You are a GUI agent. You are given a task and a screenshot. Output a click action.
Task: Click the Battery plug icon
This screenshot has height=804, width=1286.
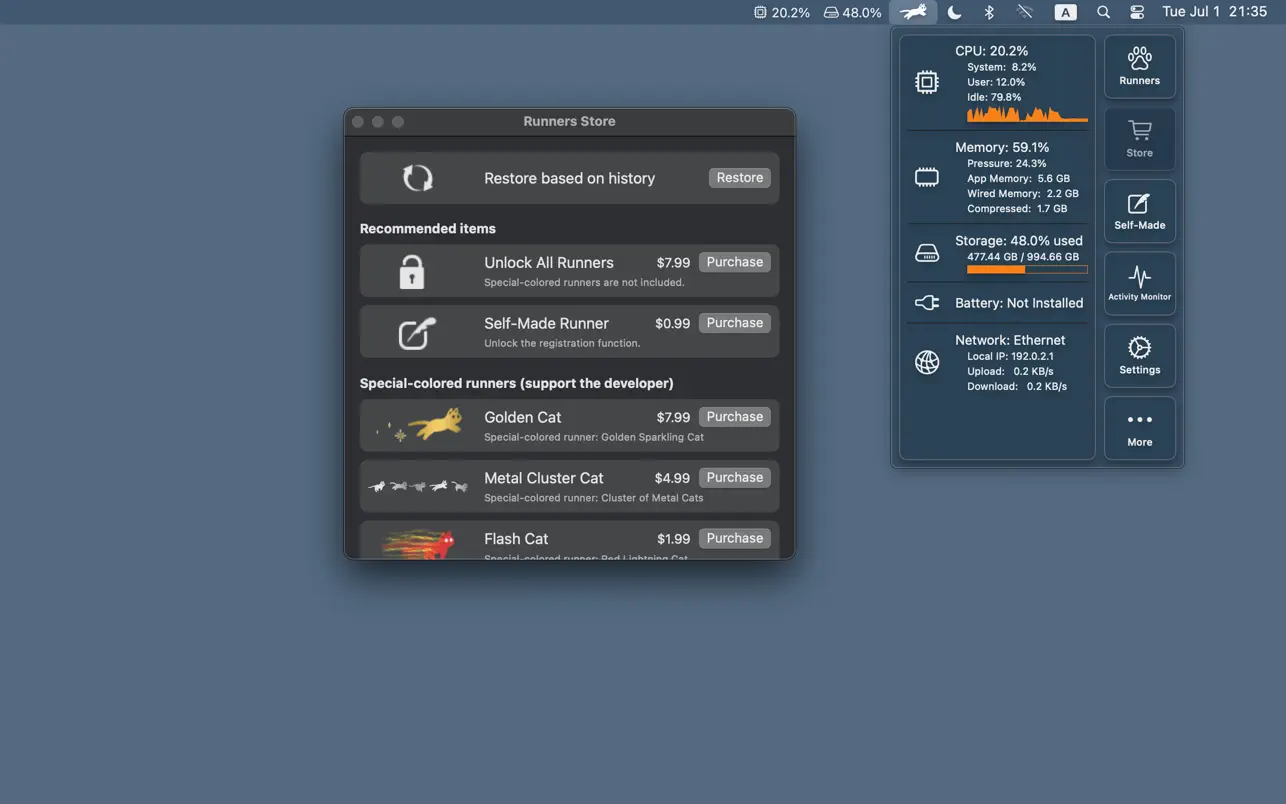click(927, 303)
